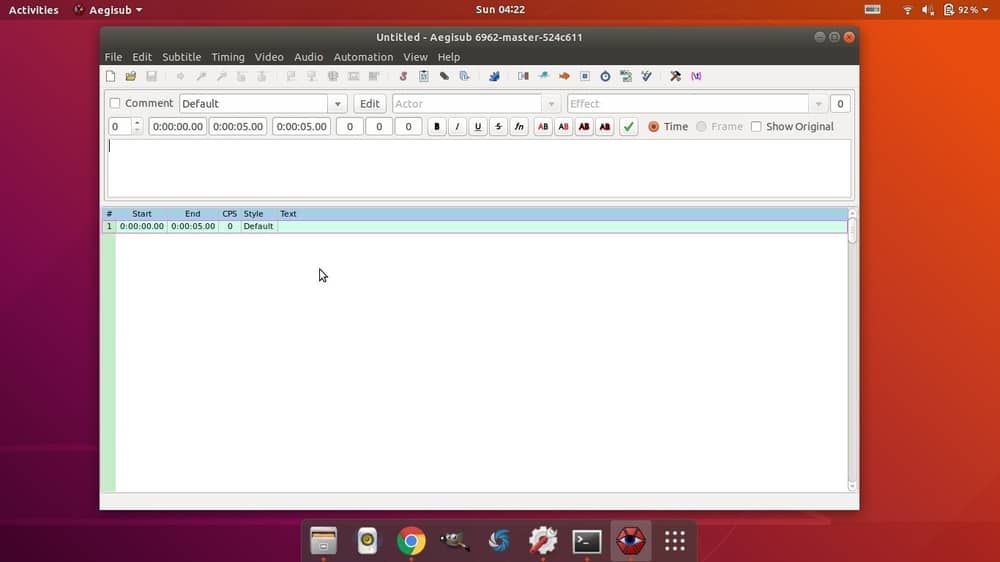The width and height of the screenshot is (1000, 562).
Task: Select the Frame radio button
Action: [x=701, y=126]
